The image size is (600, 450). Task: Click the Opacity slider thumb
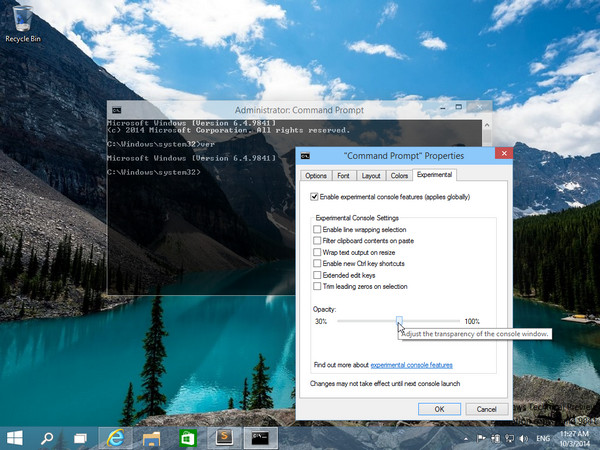pos(399,321)
